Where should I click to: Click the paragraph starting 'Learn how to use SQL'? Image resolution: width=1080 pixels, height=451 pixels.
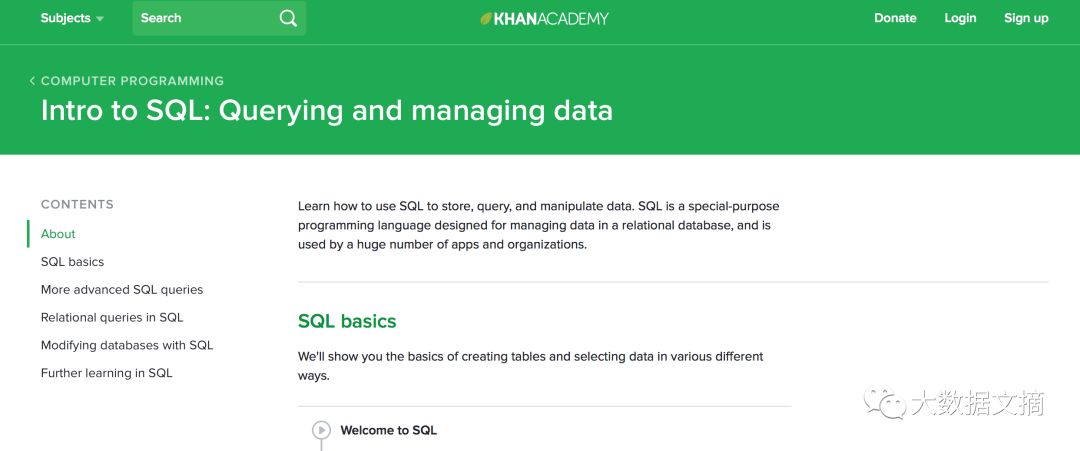539,225
